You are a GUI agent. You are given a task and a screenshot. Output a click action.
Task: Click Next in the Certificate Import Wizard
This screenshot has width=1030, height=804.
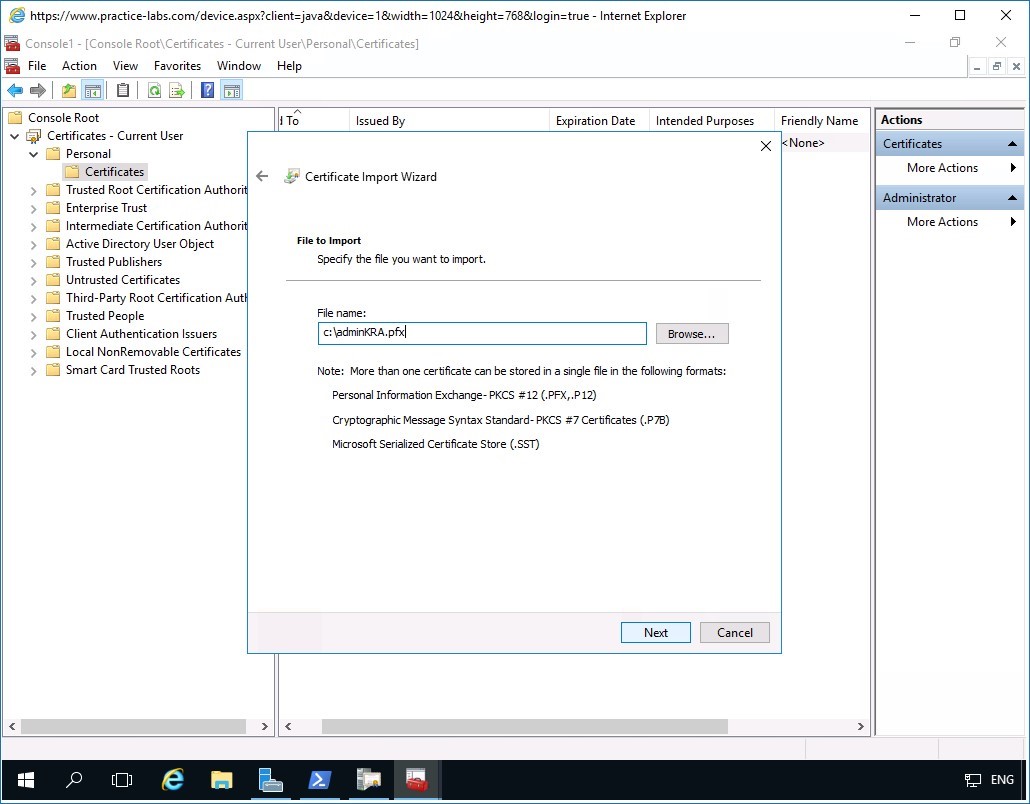point(655,632)
